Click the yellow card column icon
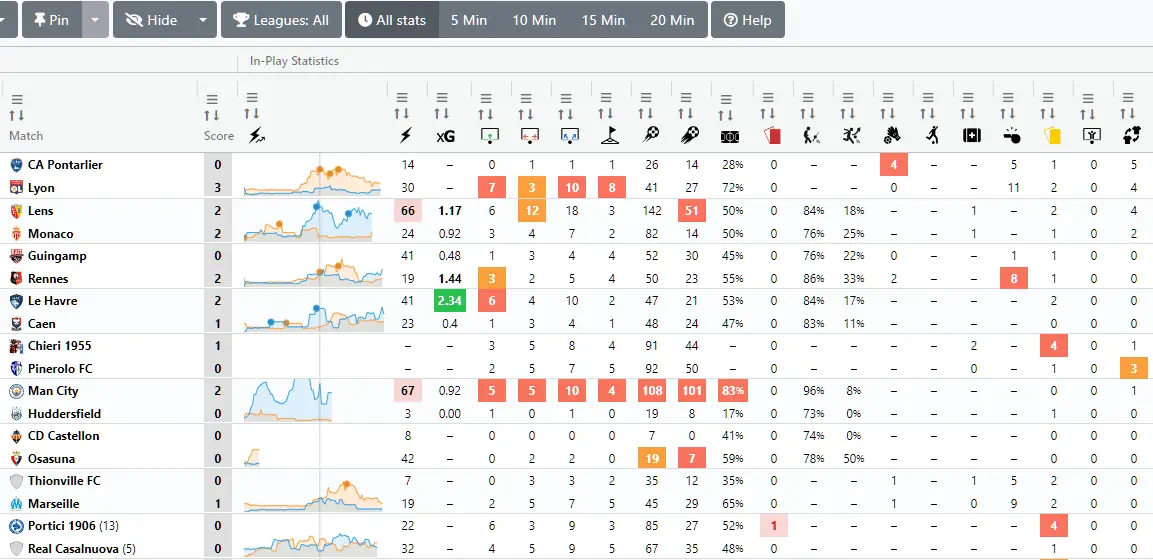Screen dimensions: 1153x560 [1051, 136]
